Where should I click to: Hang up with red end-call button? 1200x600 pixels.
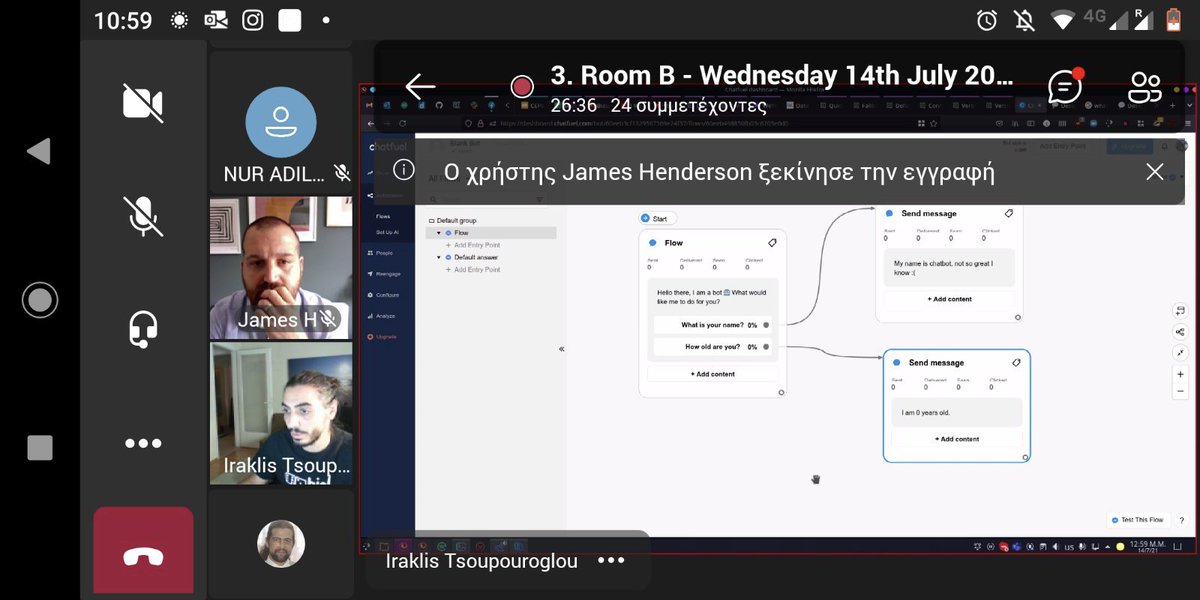click(143, 550)
